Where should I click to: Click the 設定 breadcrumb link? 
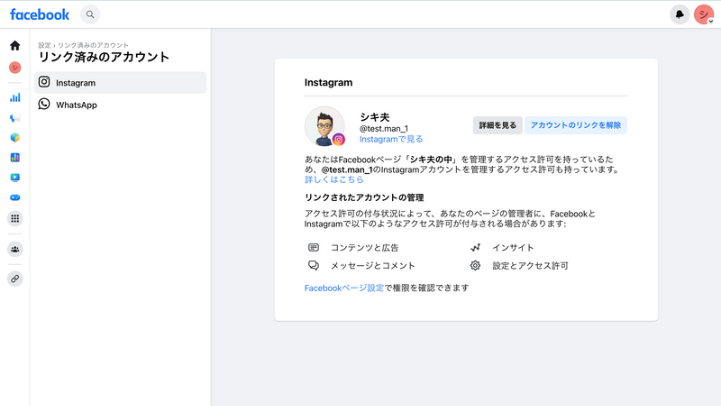[x=45, y=45]
